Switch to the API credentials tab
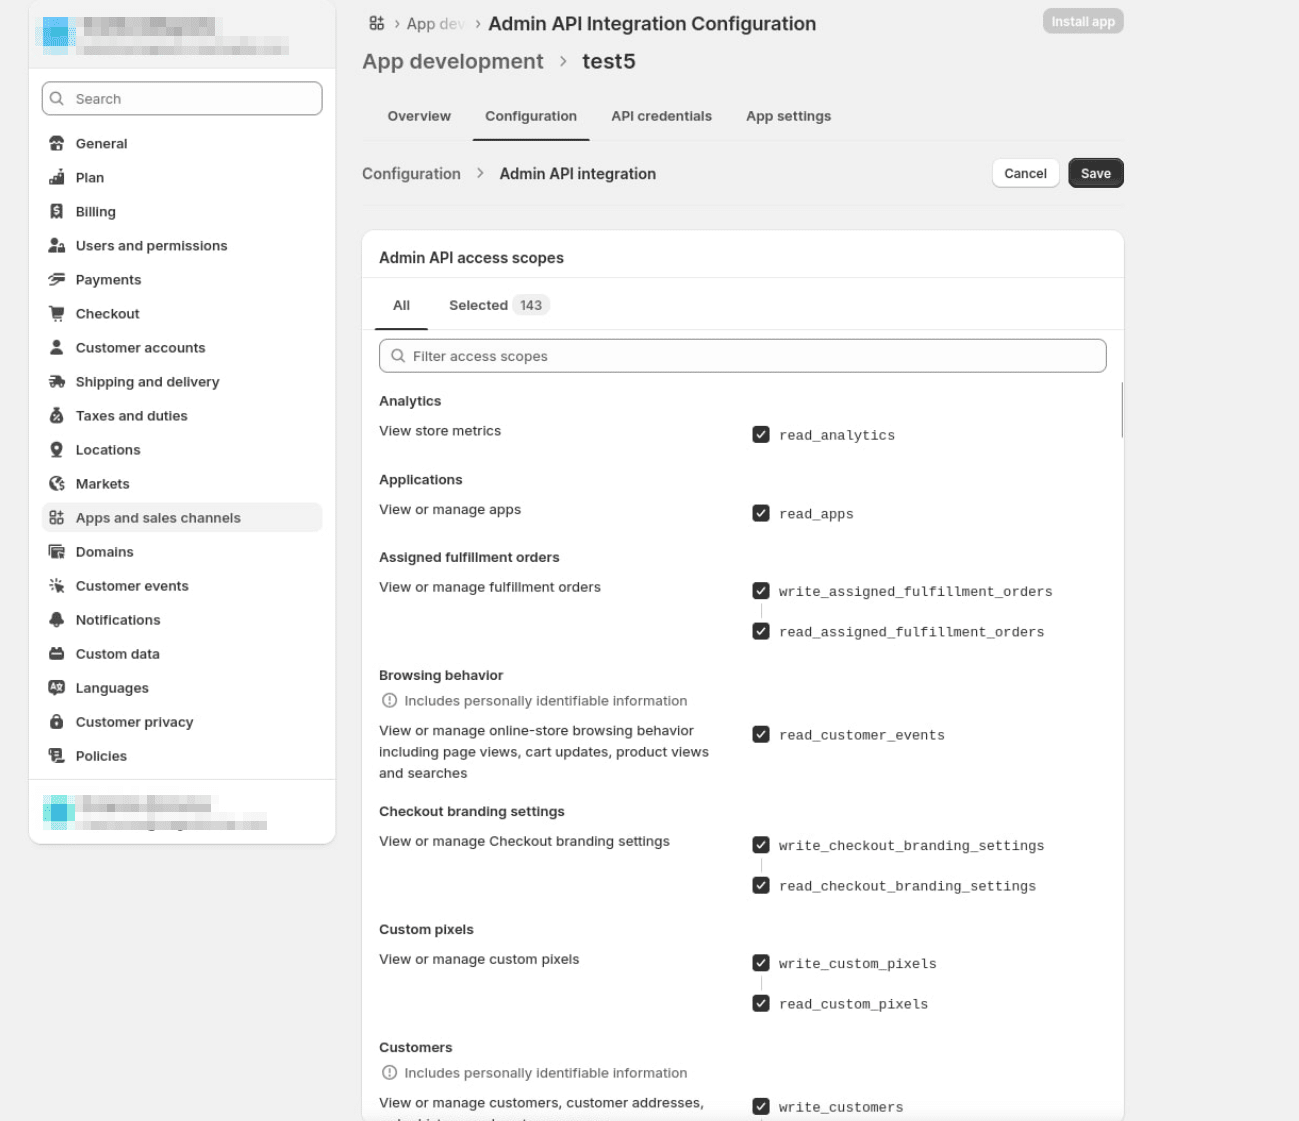Viewport: 1299px width, 1121px height. [661, 116]
